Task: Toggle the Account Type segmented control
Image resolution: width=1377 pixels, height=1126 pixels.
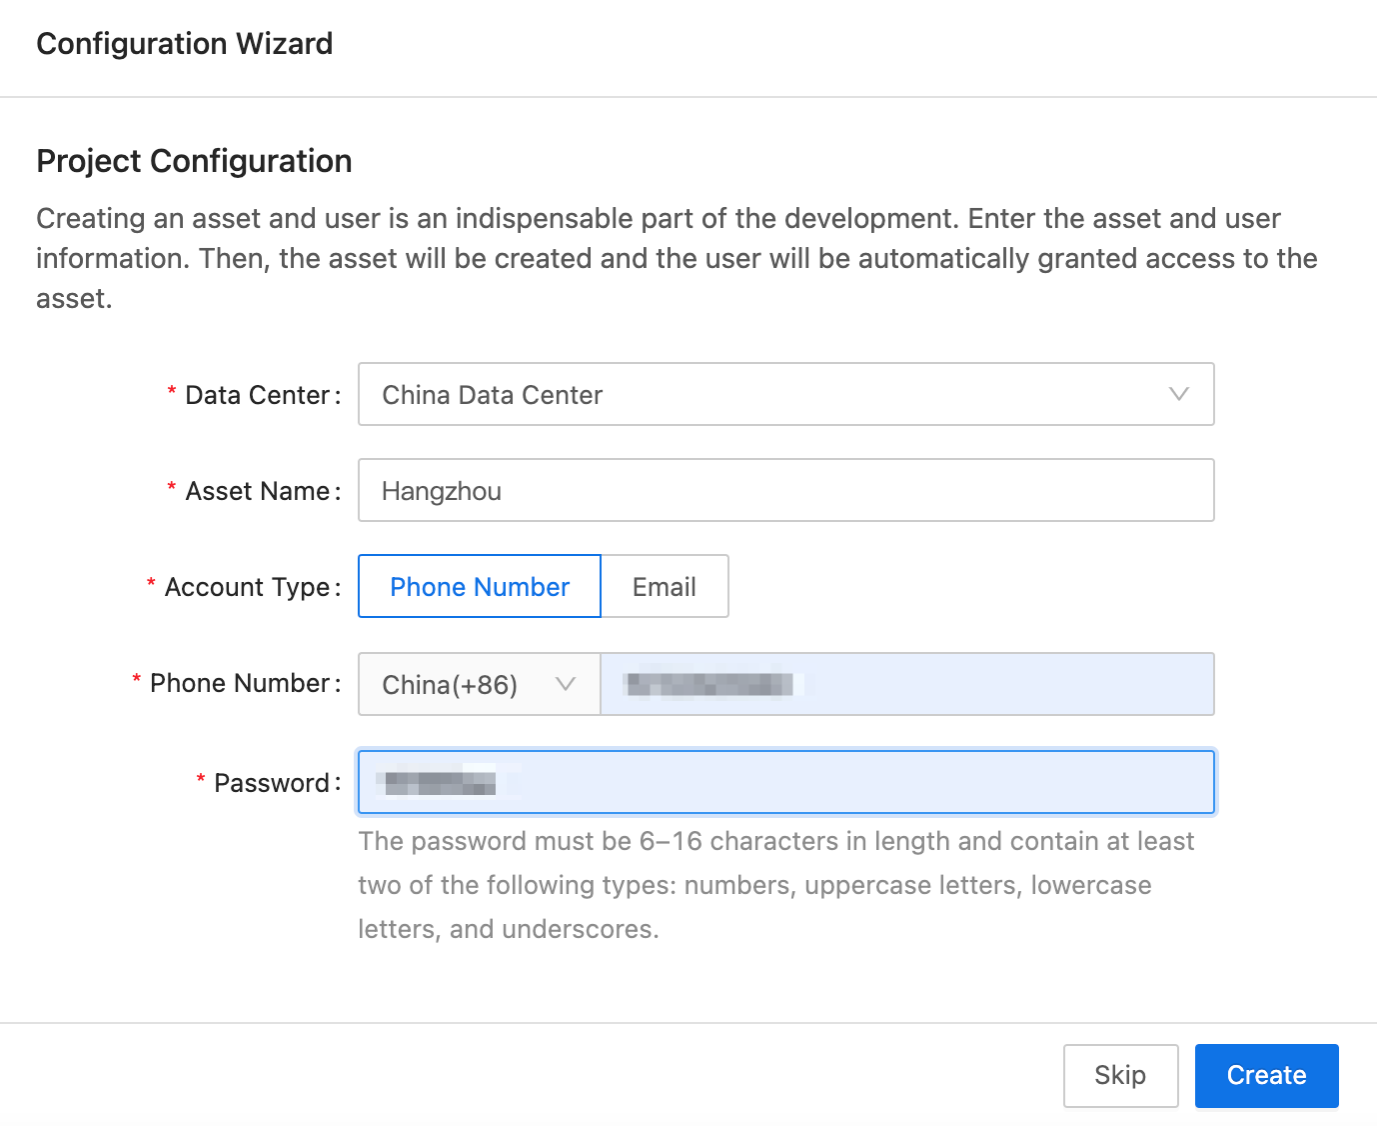Action: tap(543, 586)
